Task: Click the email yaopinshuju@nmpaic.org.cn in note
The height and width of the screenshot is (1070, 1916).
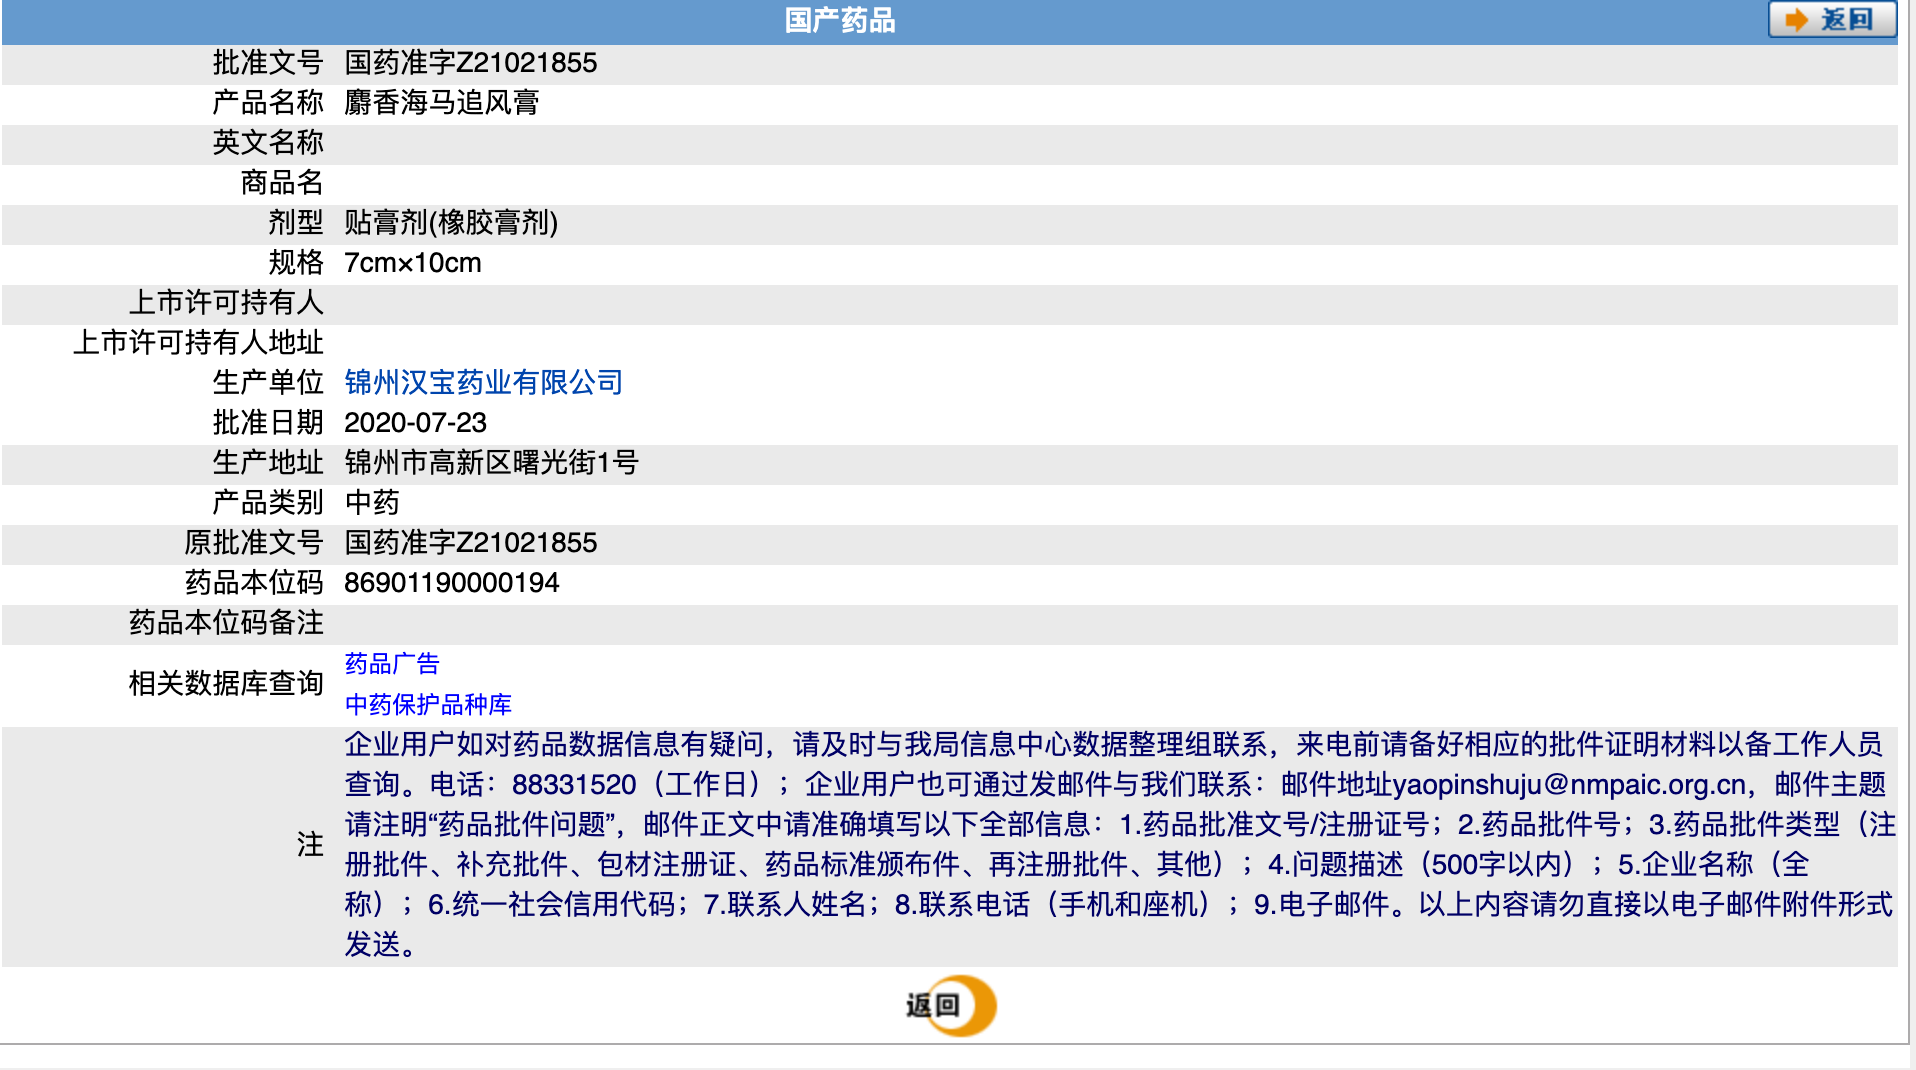Action: 1569,785
